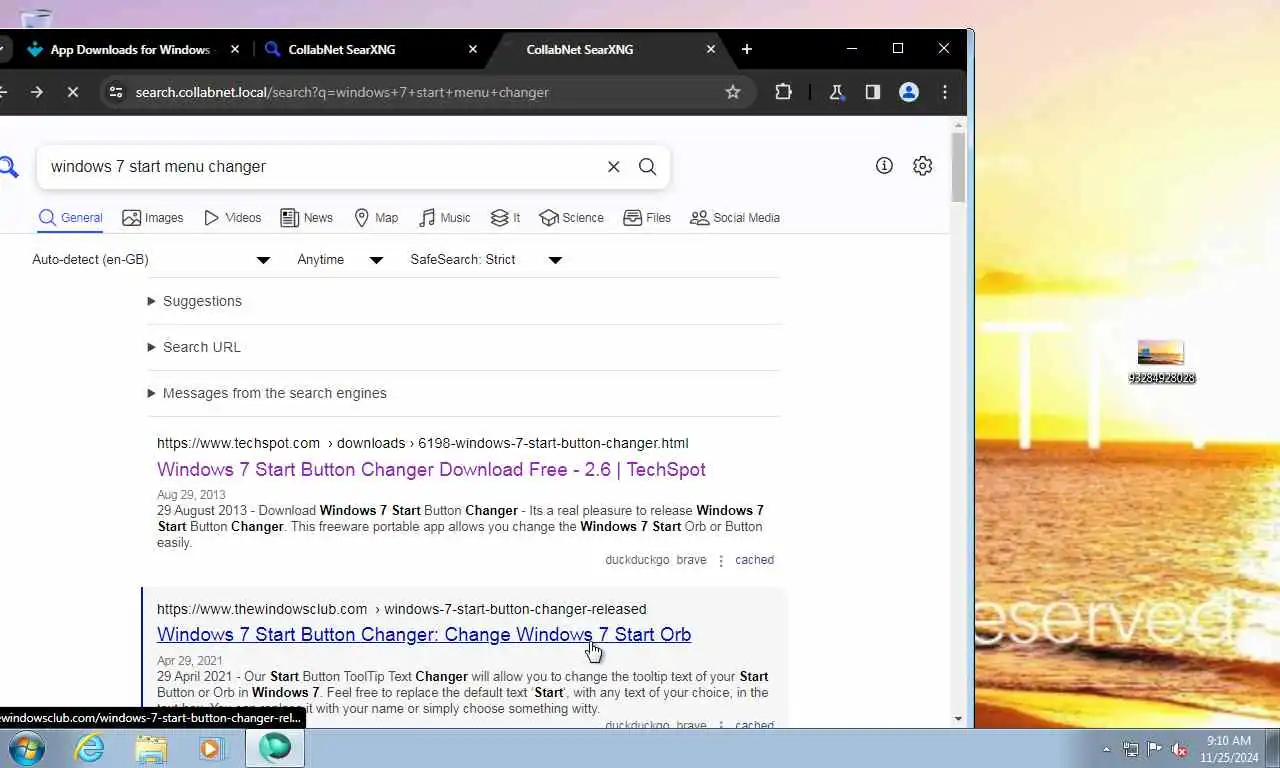Submit search with magnifier button
The image size is (1280, 768).
tap(648, 167)
